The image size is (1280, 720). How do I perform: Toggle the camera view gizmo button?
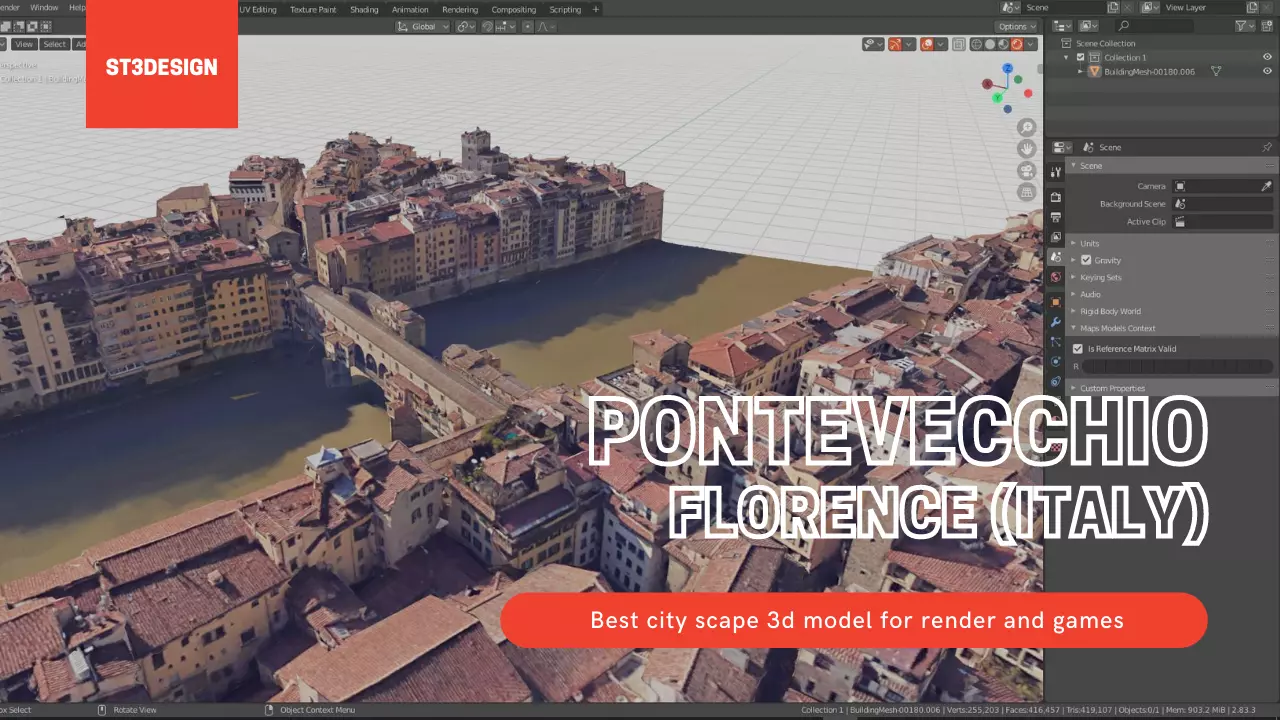click(x=1026, y=170)
